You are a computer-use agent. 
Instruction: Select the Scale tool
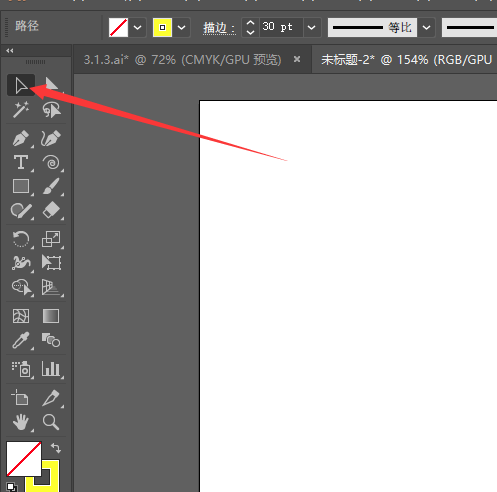pos(51,239)
